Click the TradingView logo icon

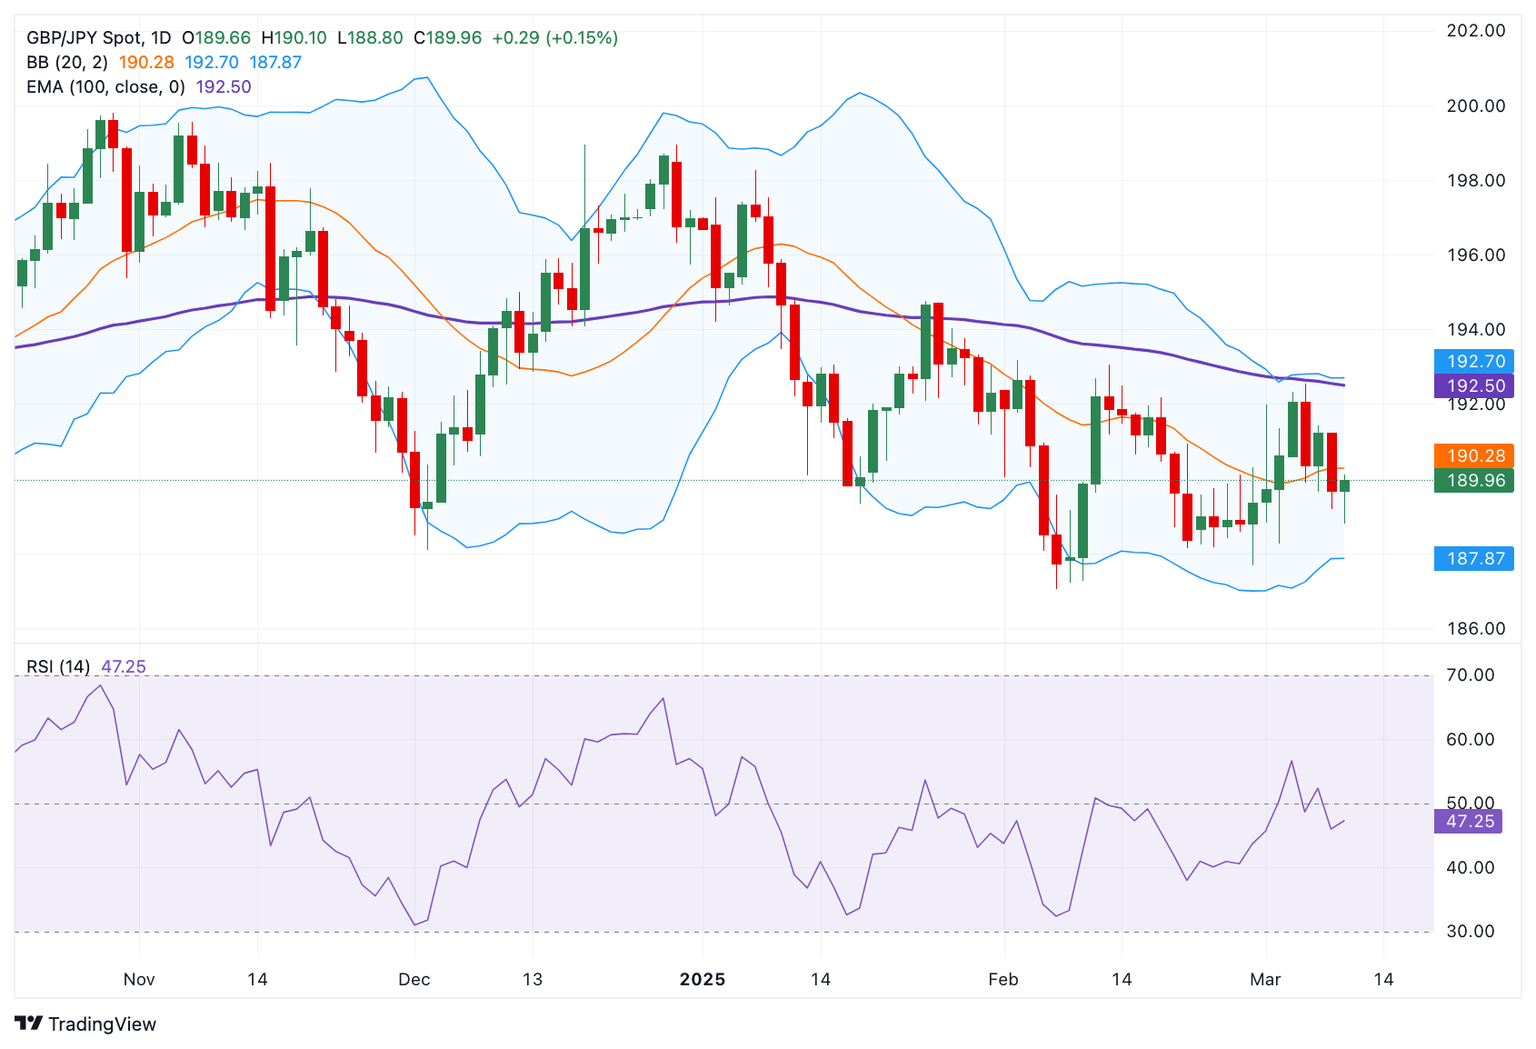pyautogui.click(x=29, y=1024)
